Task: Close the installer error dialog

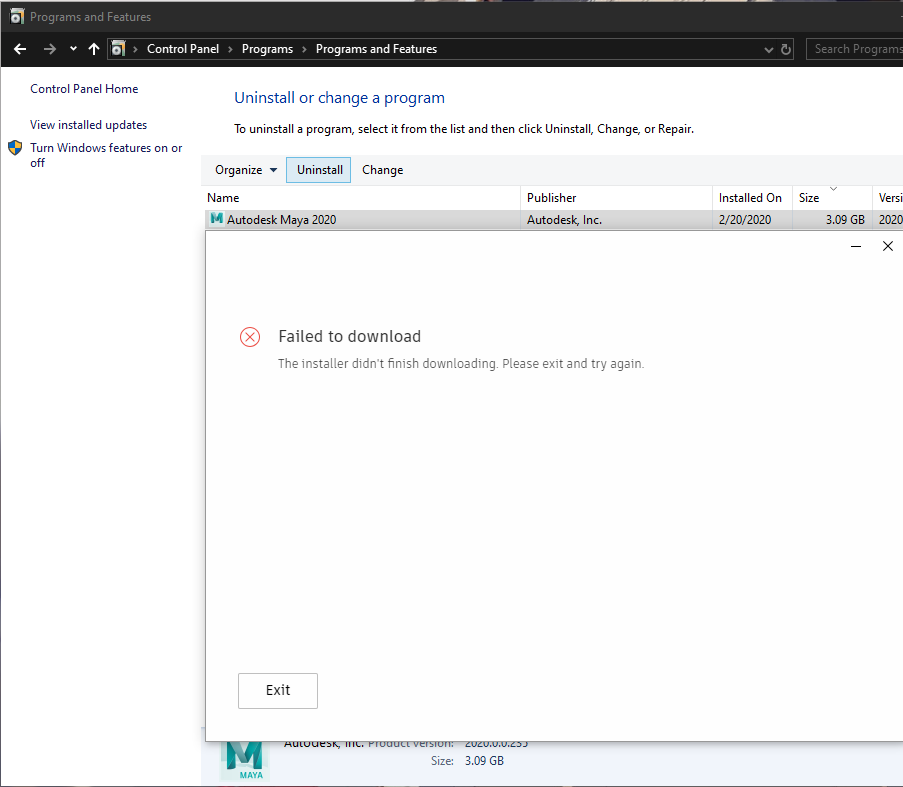Action: pos(887,246)
